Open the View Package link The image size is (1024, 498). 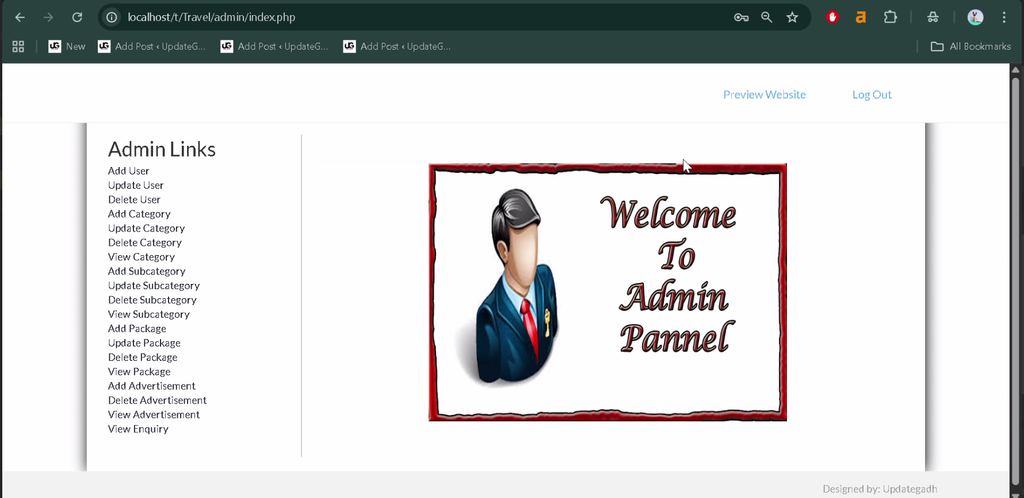click(139, 372)
